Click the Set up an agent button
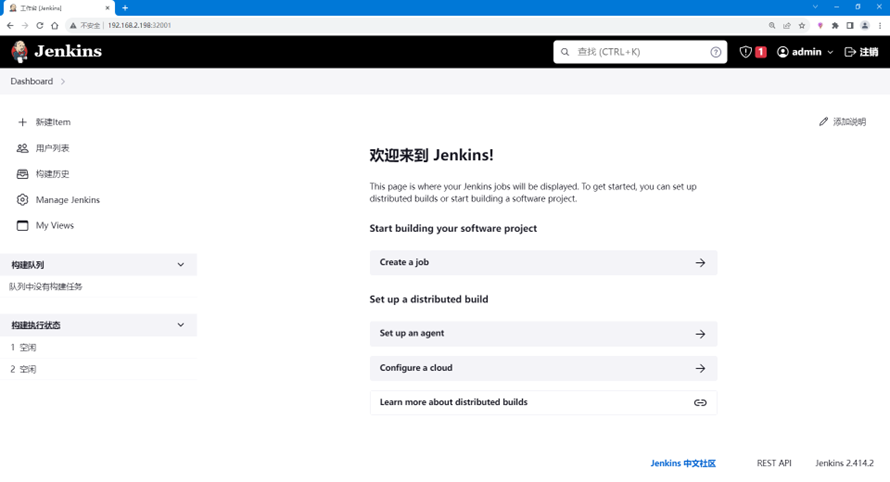 543,334
